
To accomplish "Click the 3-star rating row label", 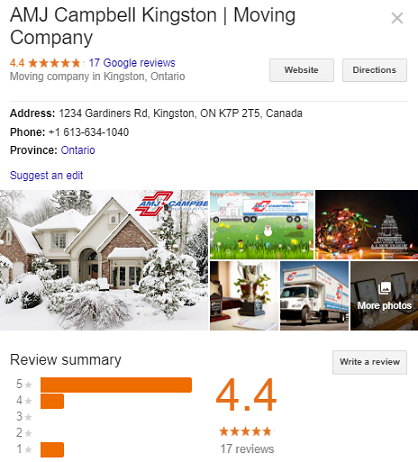I will click(x=24, y=417).
